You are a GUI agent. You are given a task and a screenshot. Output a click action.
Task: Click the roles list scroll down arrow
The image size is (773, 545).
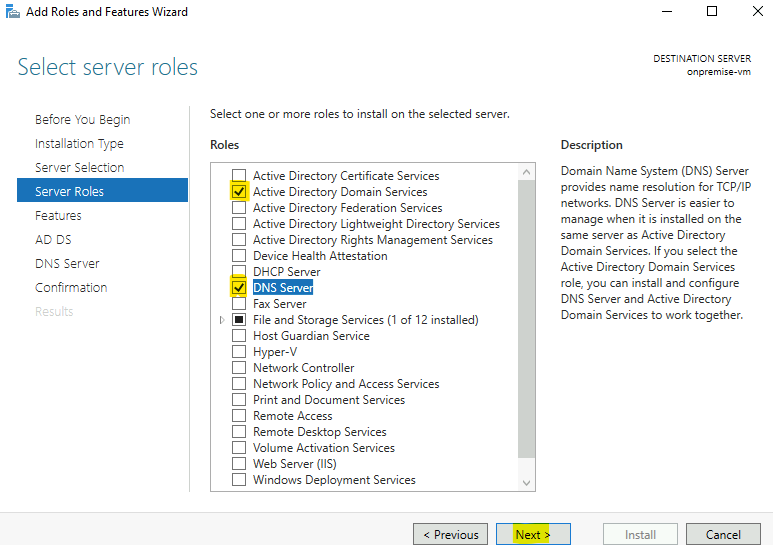527,483
